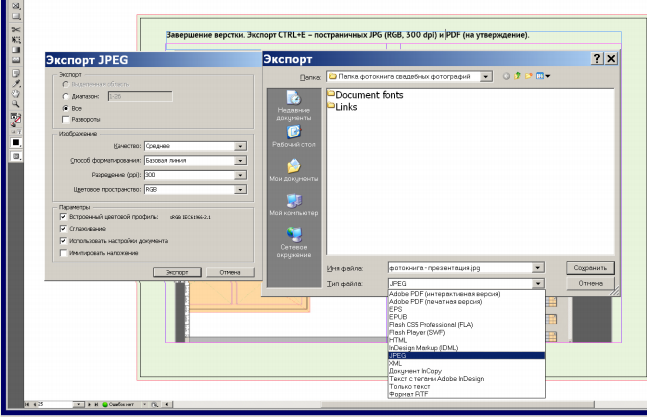Open the page number dropdown in status bar

[79, 405]
